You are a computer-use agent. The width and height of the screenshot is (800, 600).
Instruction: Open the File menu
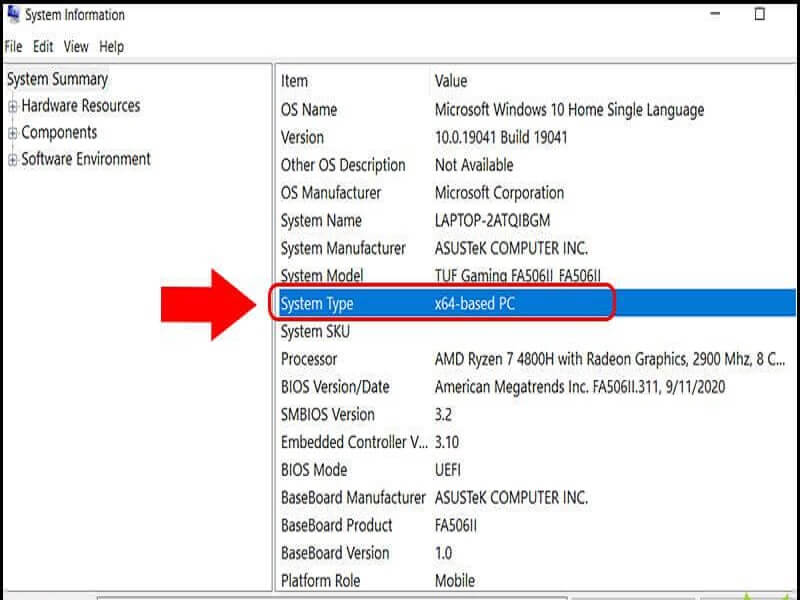click(x=13, y=46)
